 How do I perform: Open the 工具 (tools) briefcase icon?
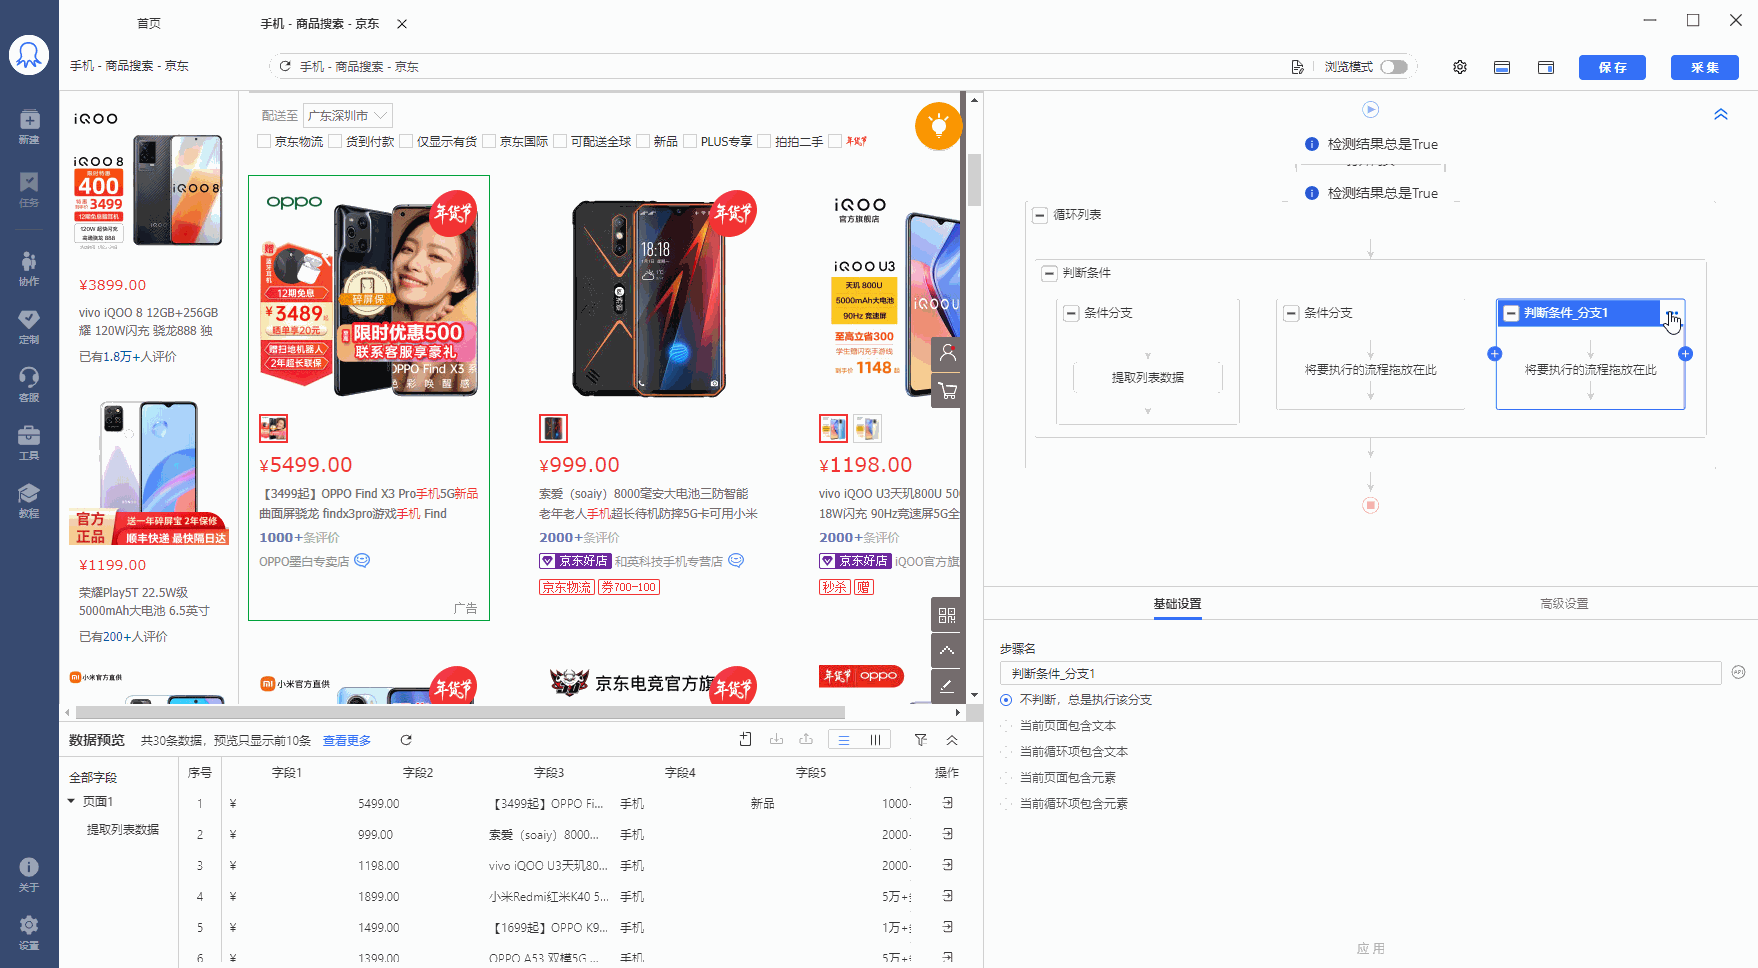[x=29, y=443]
